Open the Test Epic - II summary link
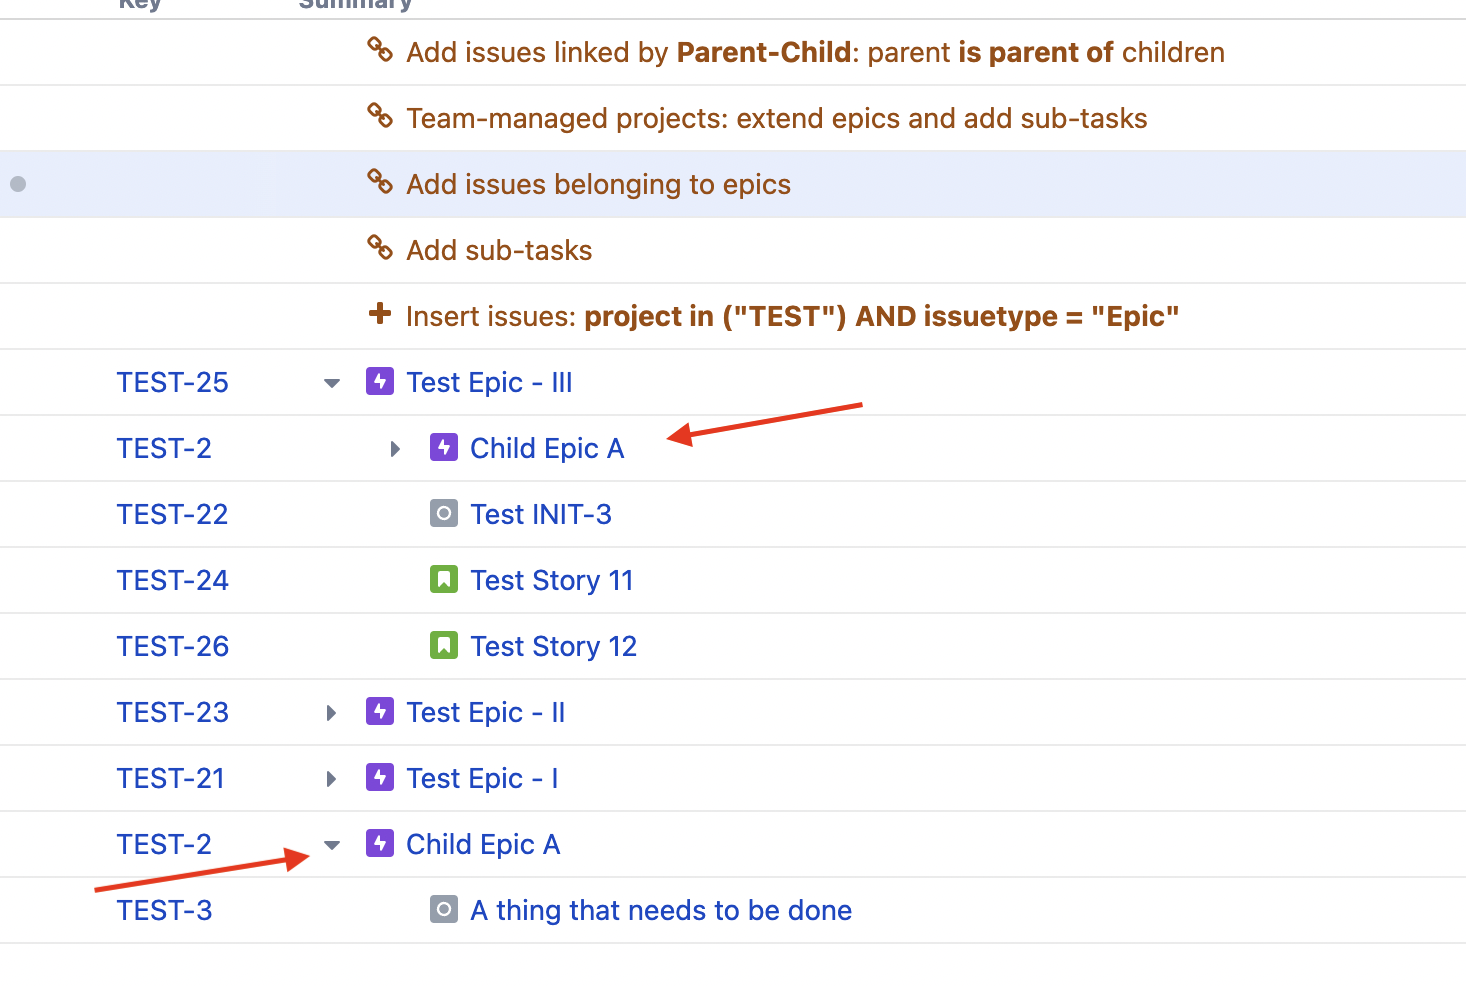The image size is (1466, 986). click(x=486, y=712)
